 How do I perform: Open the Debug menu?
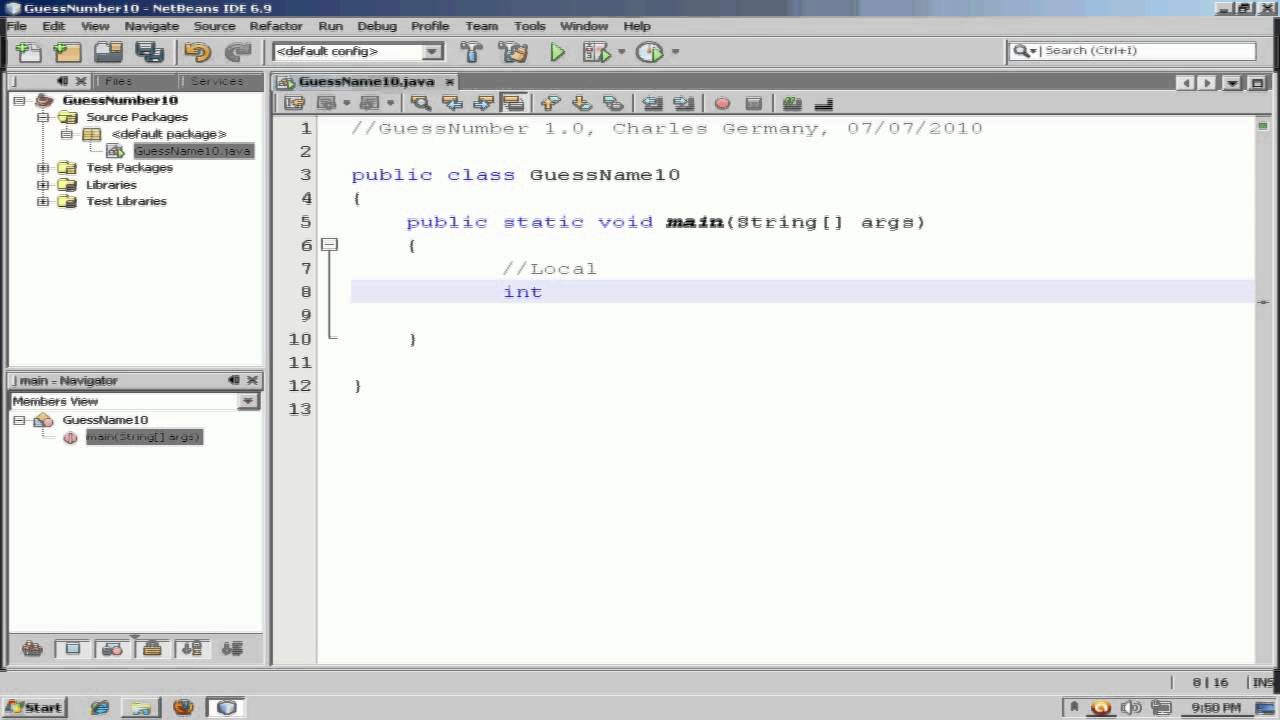point(377,26)
